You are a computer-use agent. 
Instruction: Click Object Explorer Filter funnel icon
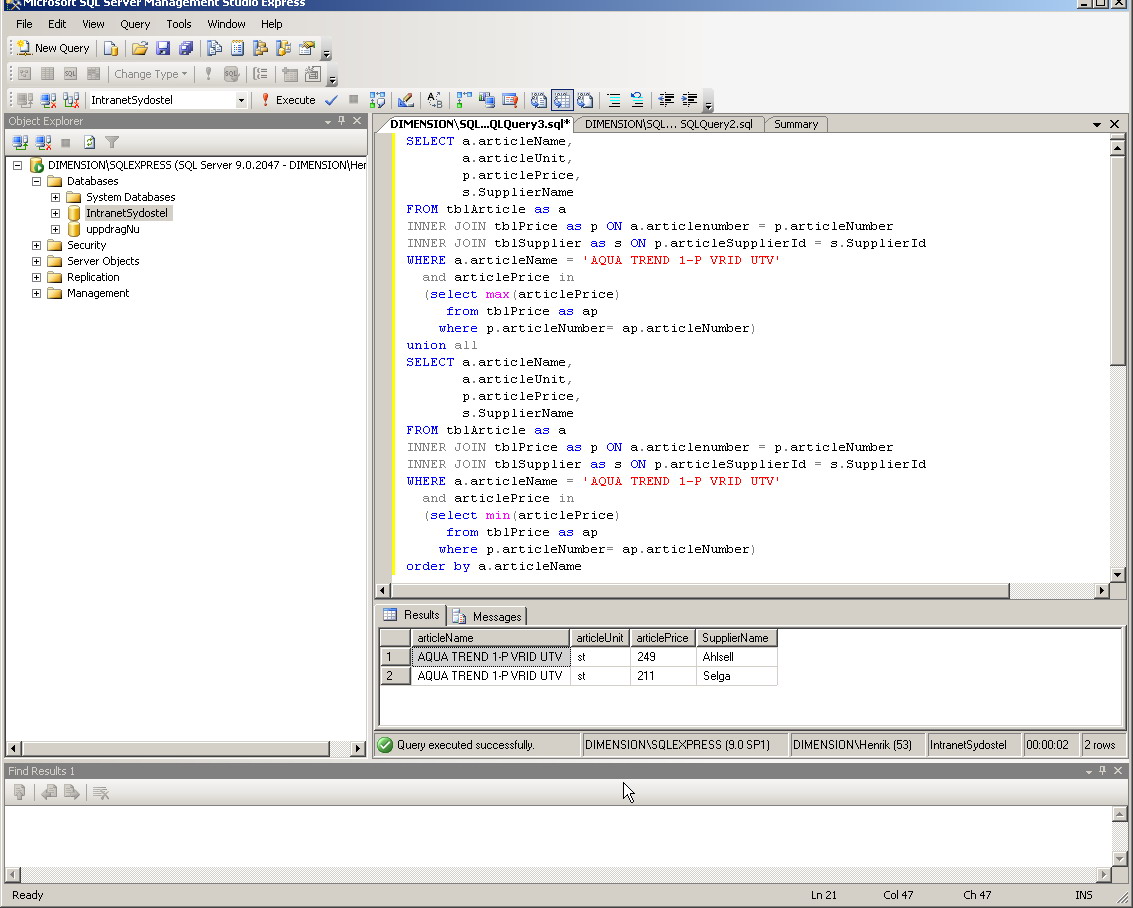click(x=112, y=142)
